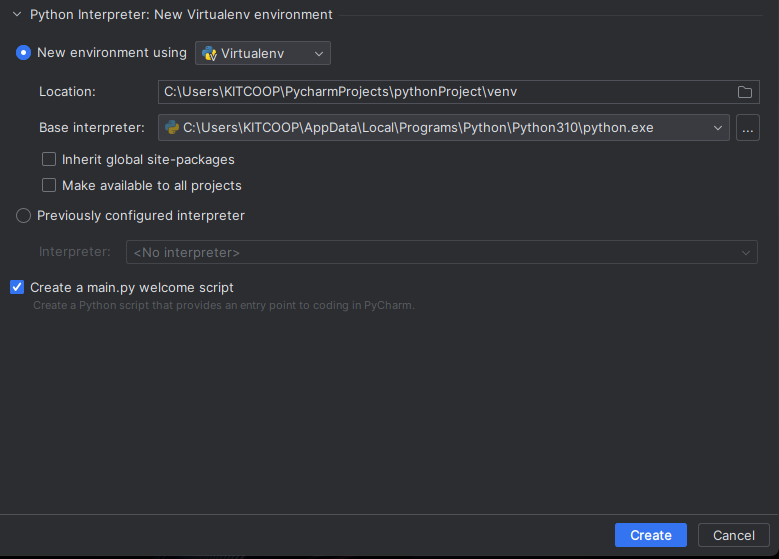This screenshot has width=779, height=559.
Task: Select the New environment using radio button
Action: pyautogui.click(x=23, y=53)
